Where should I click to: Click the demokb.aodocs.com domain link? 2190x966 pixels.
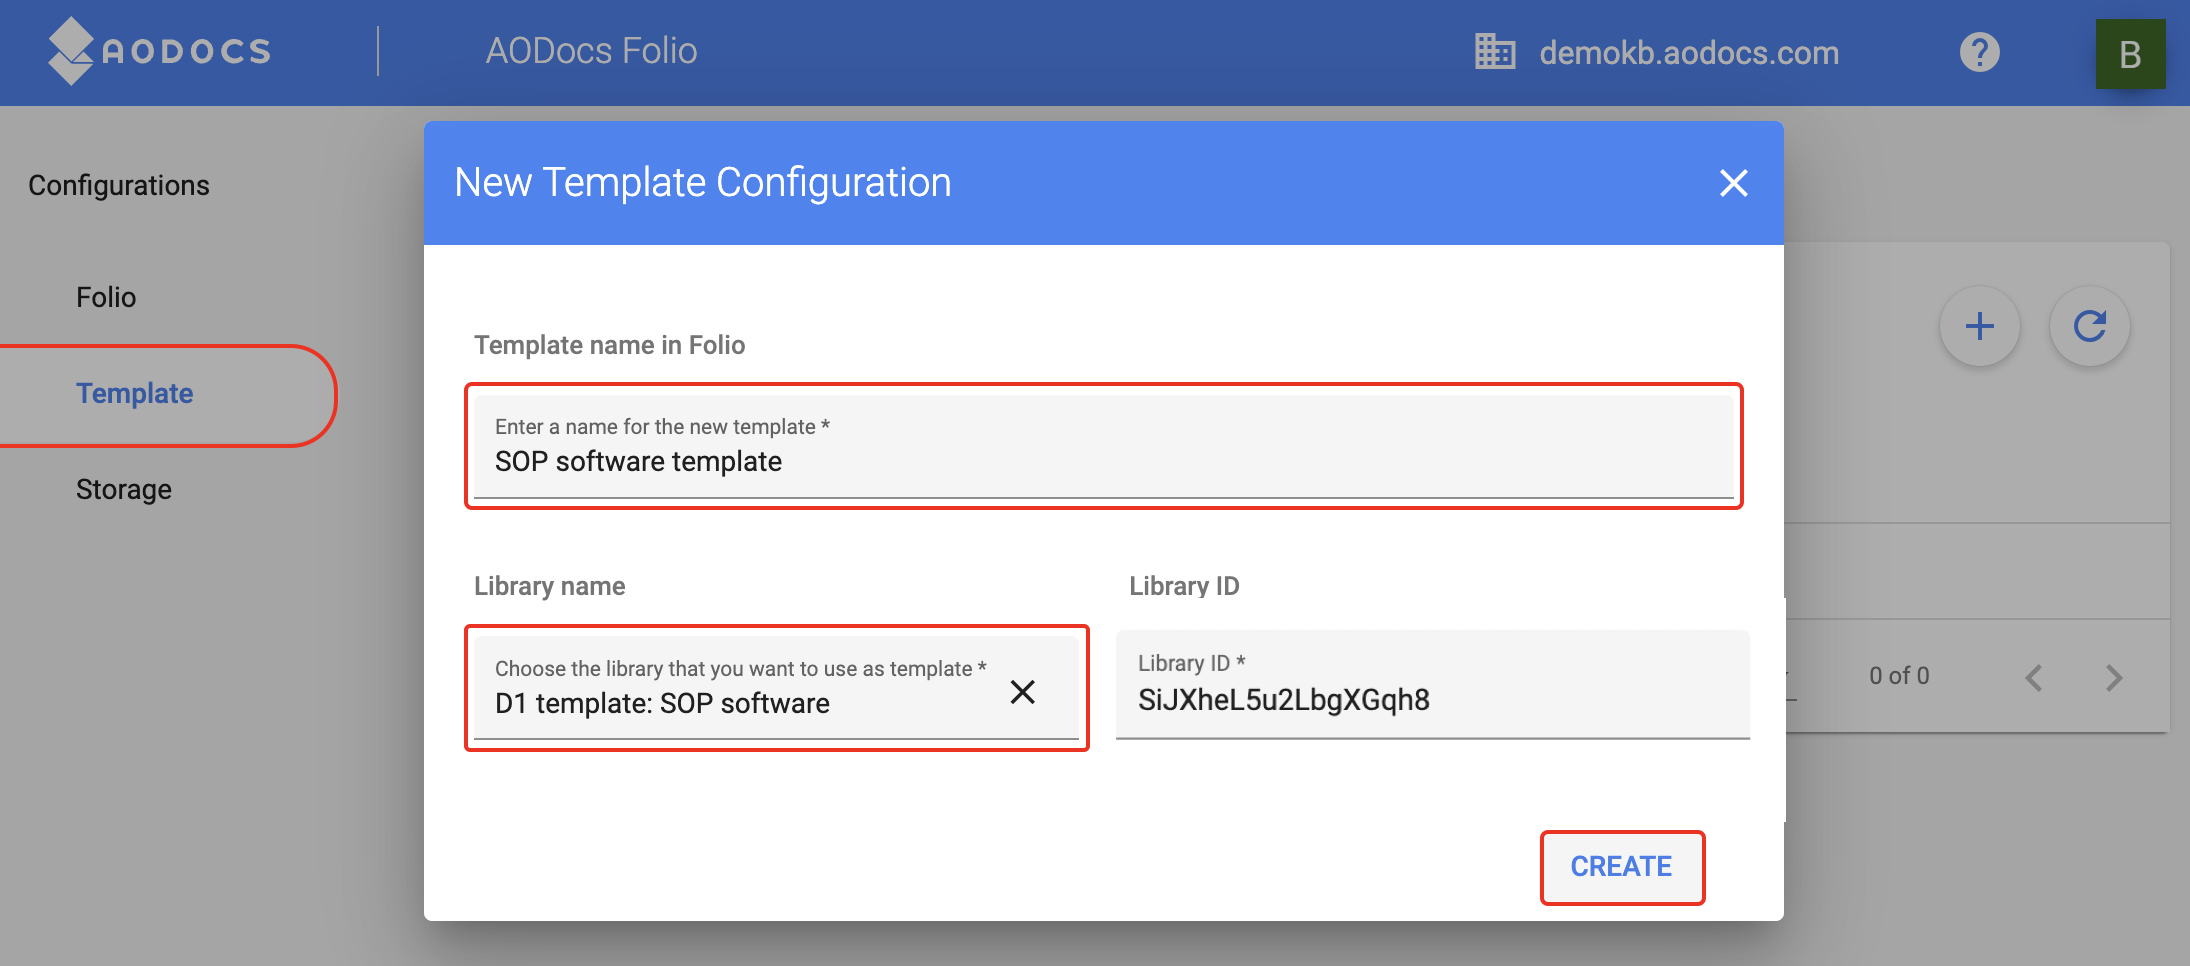point(1690,52)
